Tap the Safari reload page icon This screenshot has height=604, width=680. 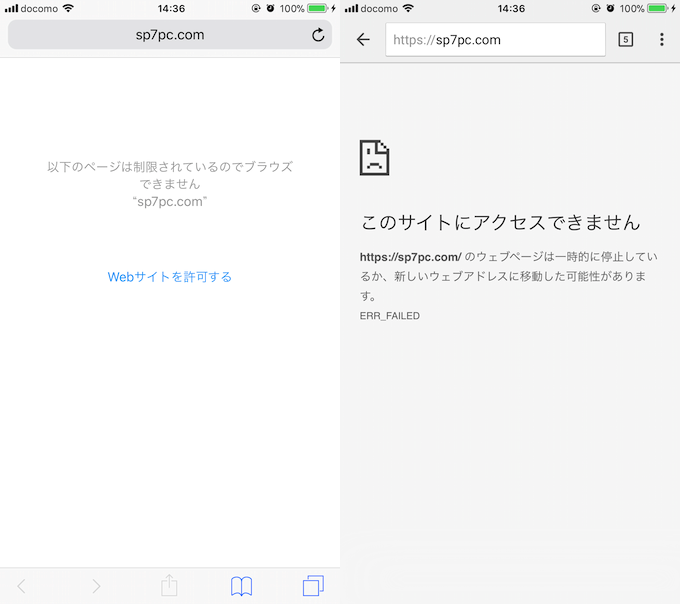pos(318,35)
